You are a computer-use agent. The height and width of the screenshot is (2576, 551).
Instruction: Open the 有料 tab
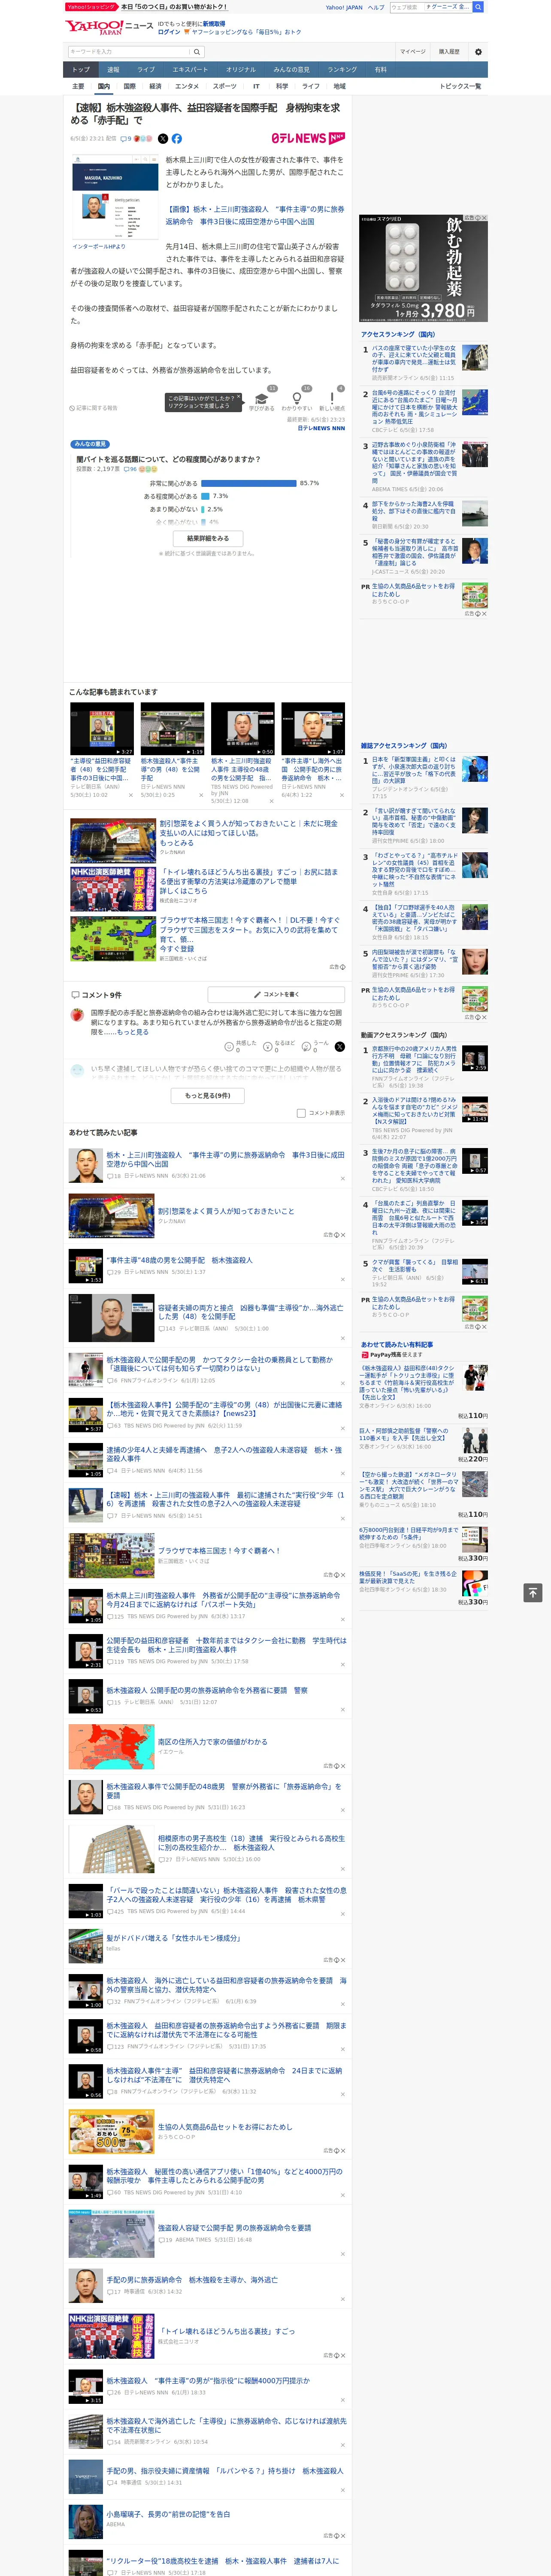coord(380,70)
